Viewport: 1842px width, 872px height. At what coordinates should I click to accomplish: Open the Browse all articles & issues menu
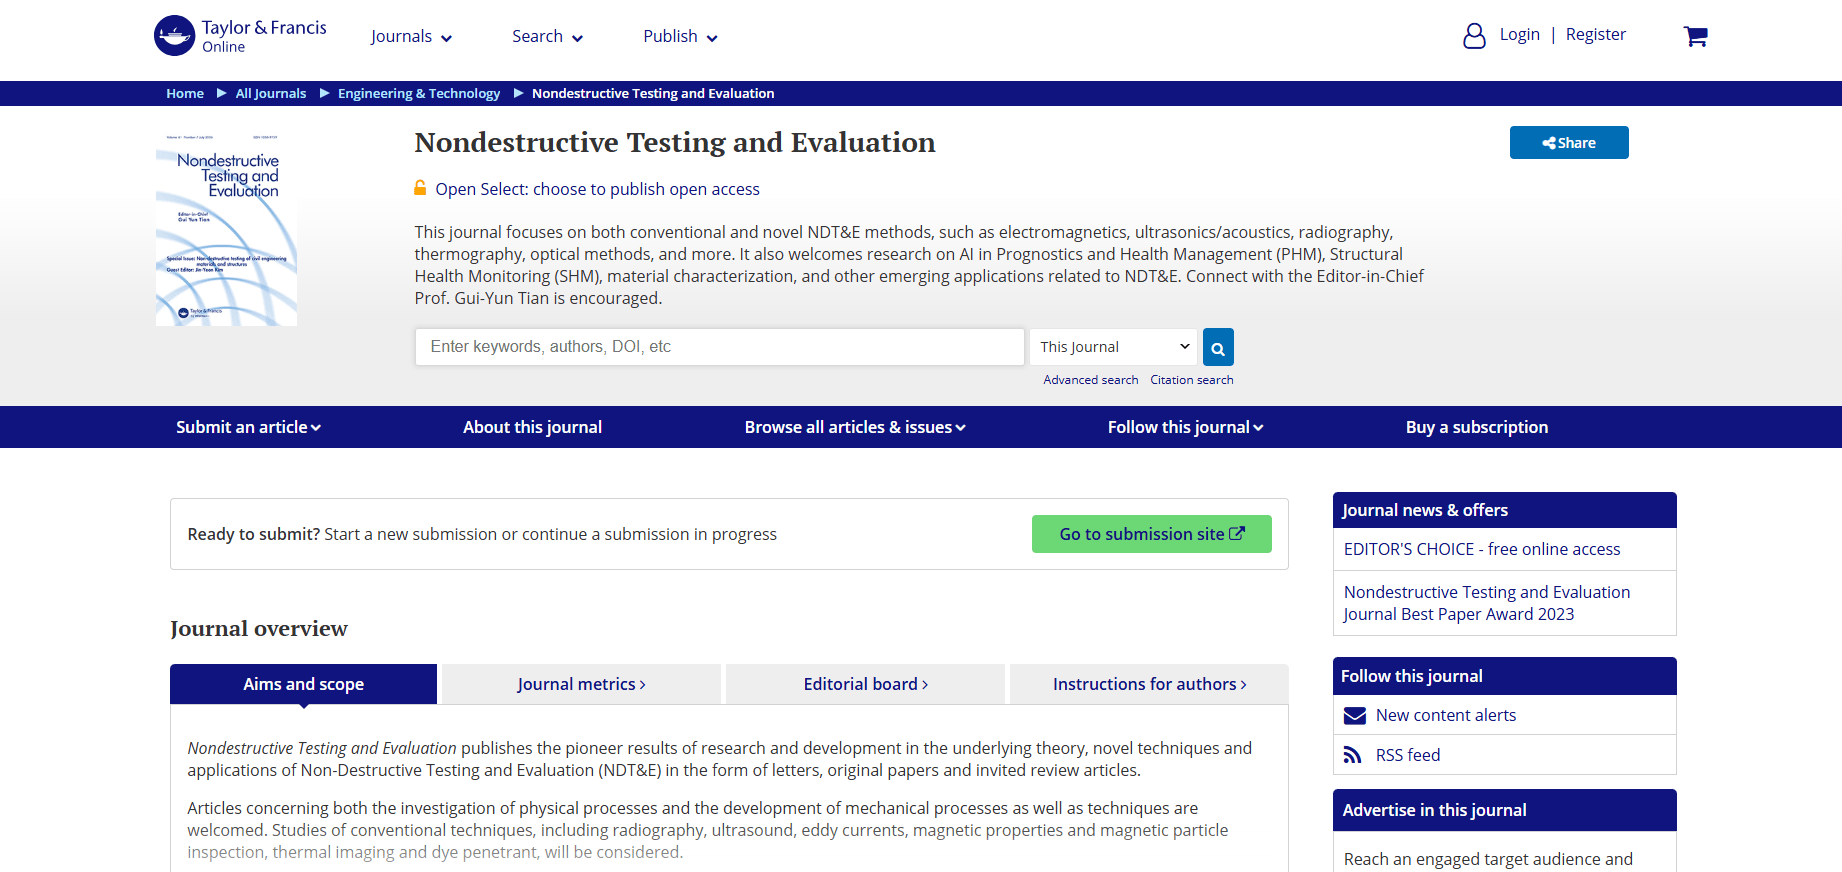(855, 427)
